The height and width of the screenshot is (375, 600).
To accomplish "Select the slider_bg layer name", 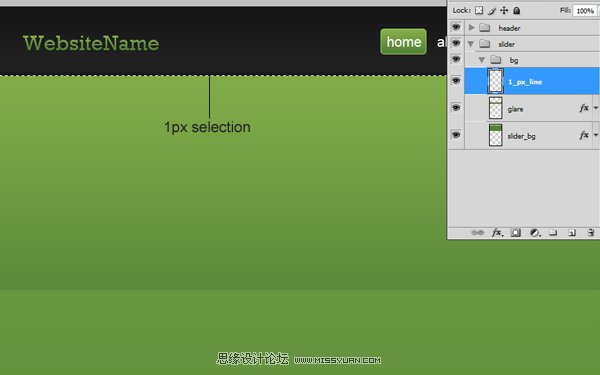I will coord(521,136).
